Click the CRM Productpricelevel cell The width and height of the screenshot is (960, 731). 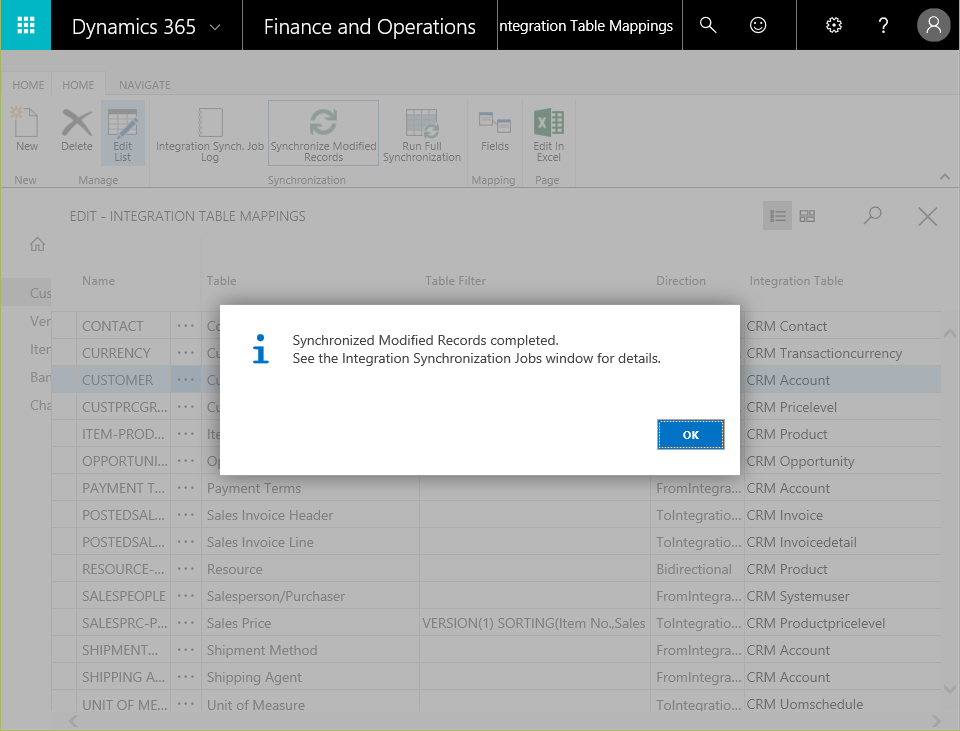pos(842,623)
